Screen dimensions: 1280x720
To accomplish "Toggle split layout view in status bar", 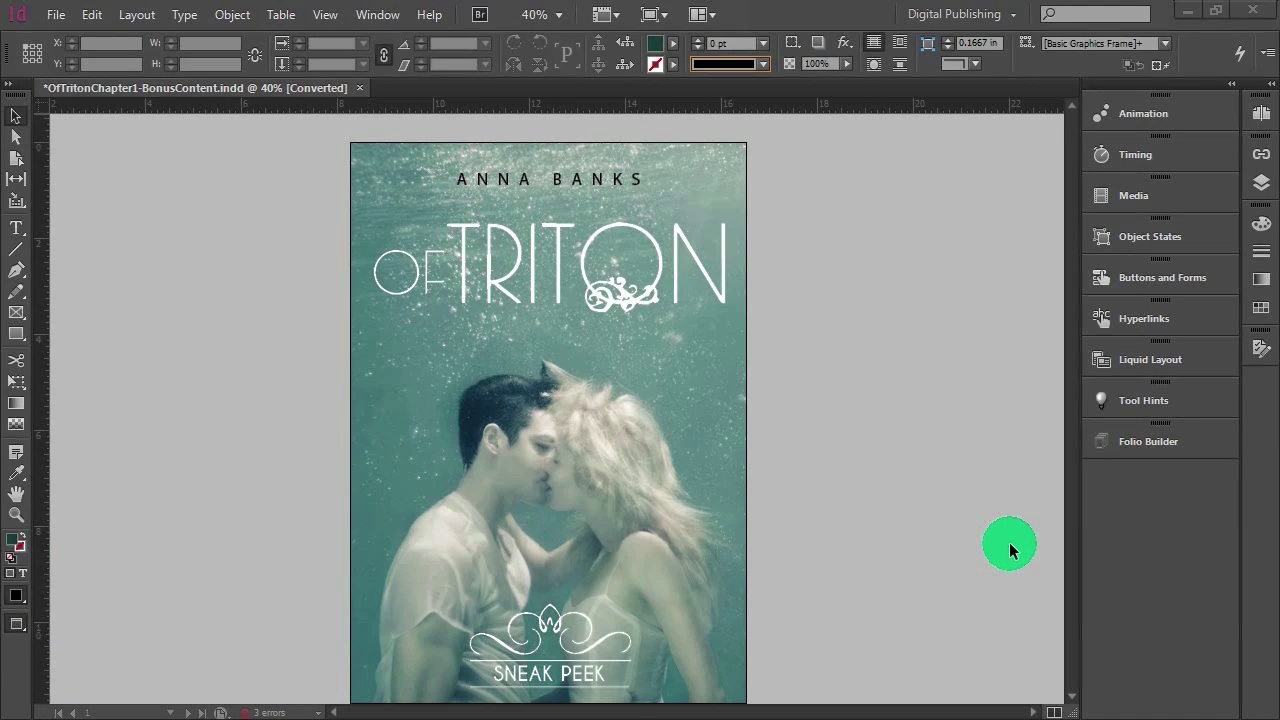I will tap(1054, 712).
